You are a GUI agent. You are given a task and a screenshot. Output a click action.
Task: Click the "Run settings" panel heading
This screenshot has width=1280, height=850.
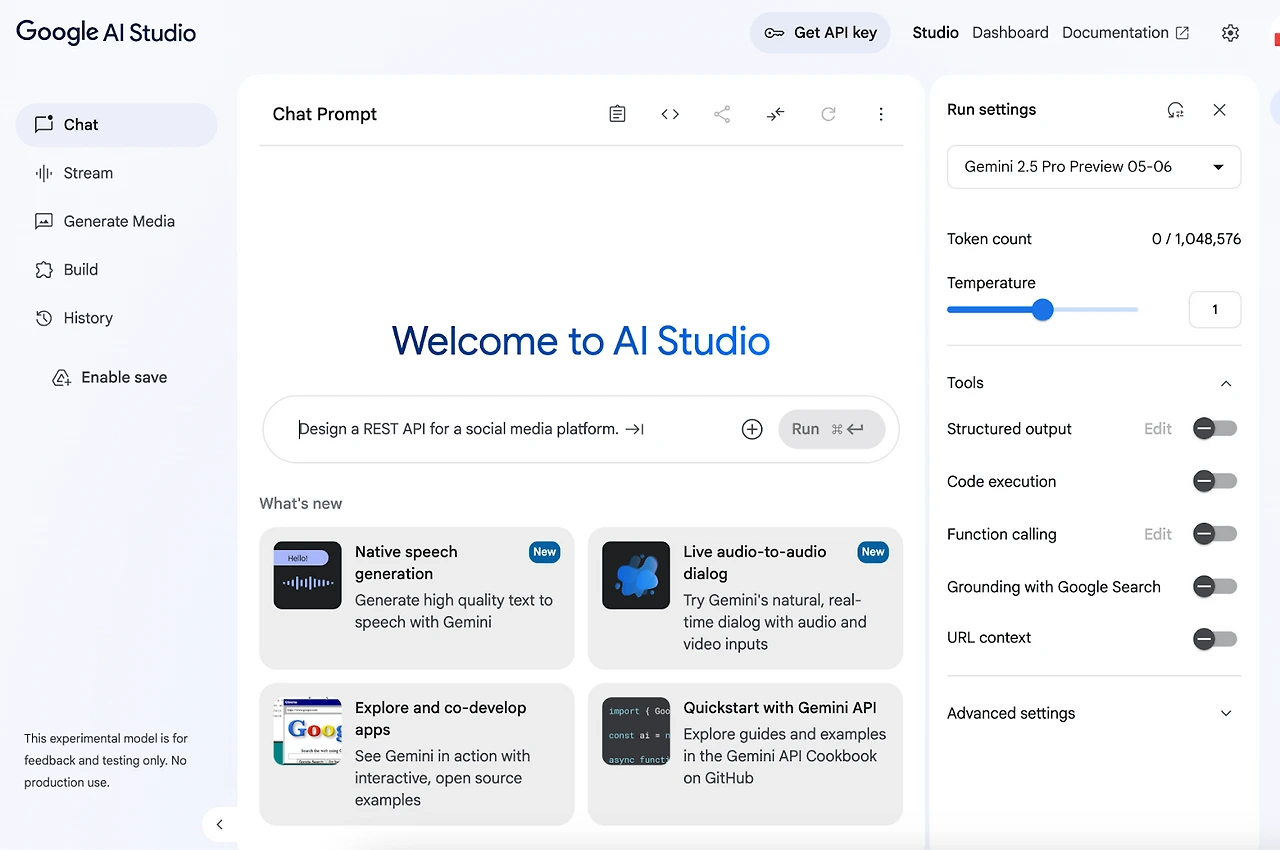point(992,110)
